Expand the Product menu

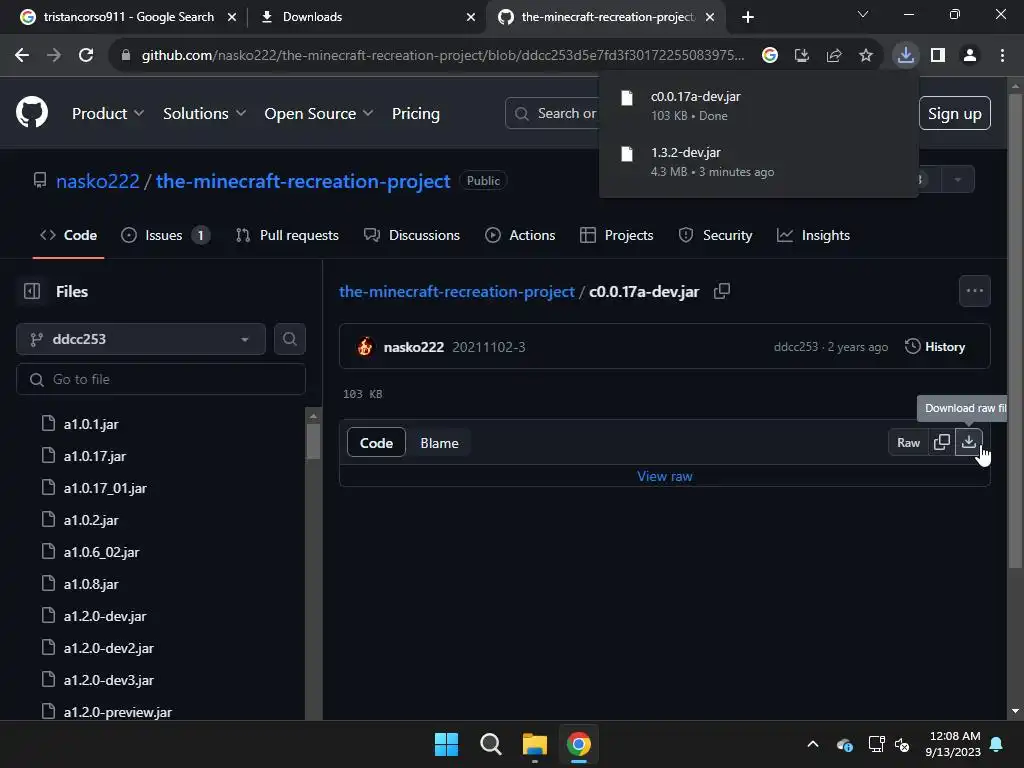click(108, 114)
